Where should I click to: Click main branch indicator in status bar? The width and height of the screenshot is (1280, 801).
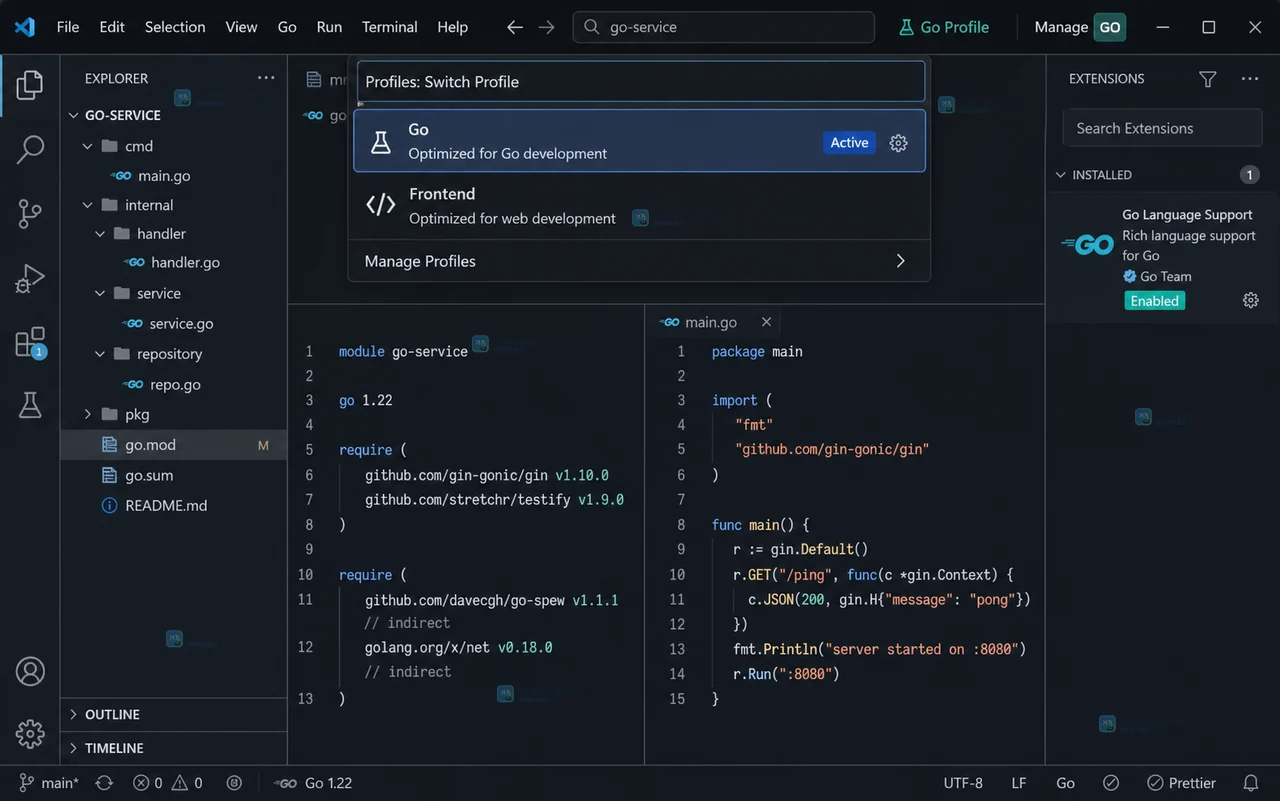[x=49, y=783]
